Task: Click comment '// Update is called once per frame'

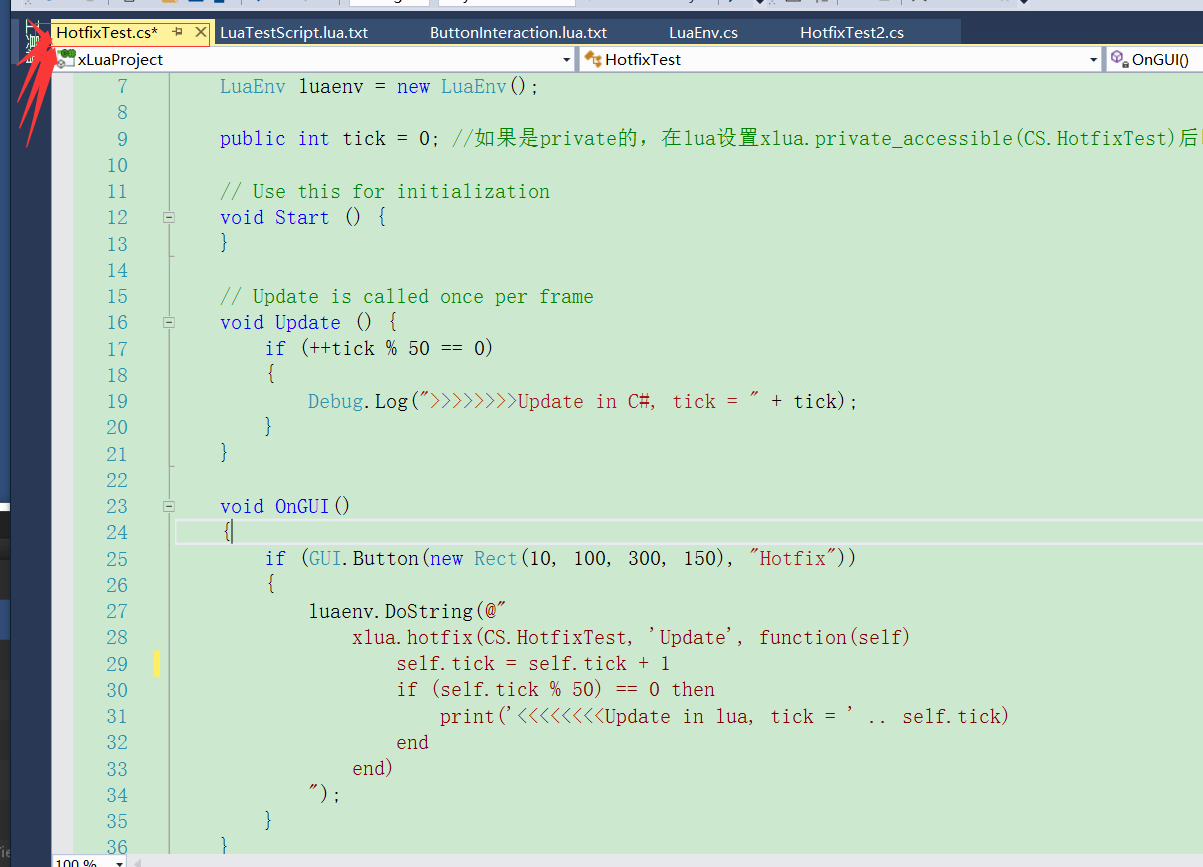Action: 407,296
